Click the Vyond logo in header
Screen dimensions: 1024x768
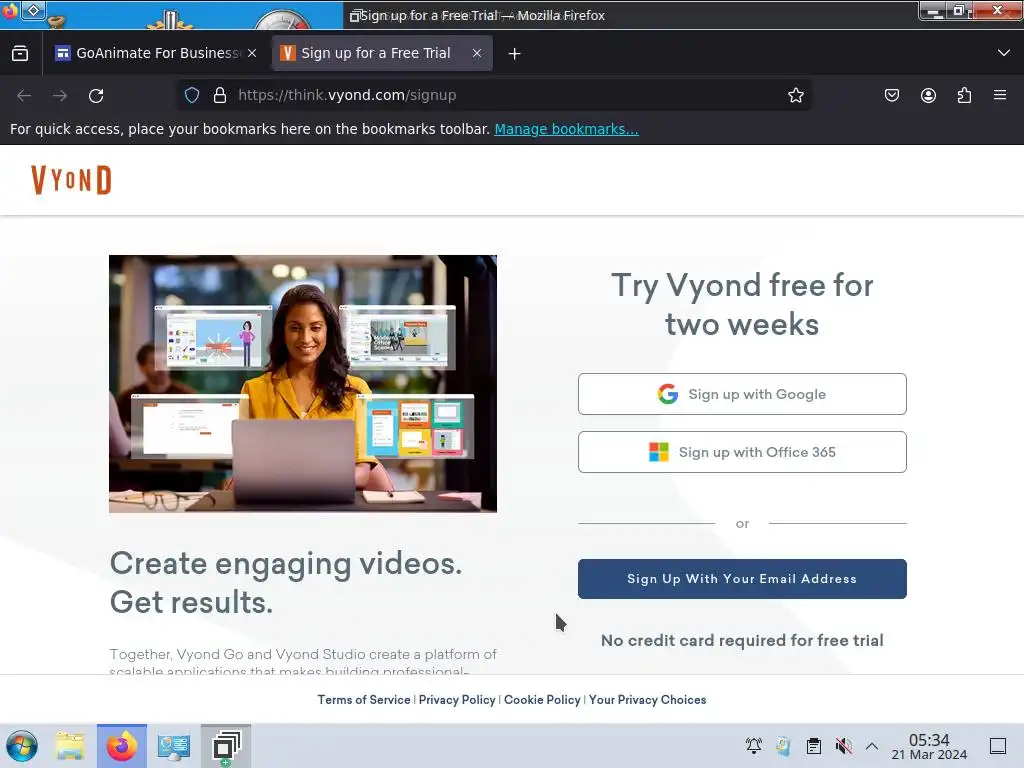tap(71, 180)
